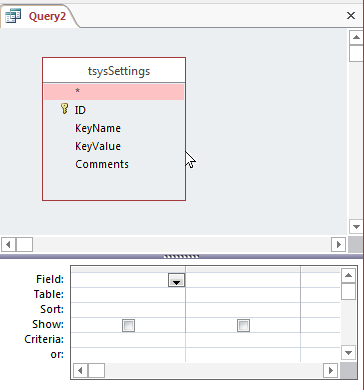Screen dimensions: 364x390
Task: Click the design grid scroll left arrow
Action: pos(80,370)
